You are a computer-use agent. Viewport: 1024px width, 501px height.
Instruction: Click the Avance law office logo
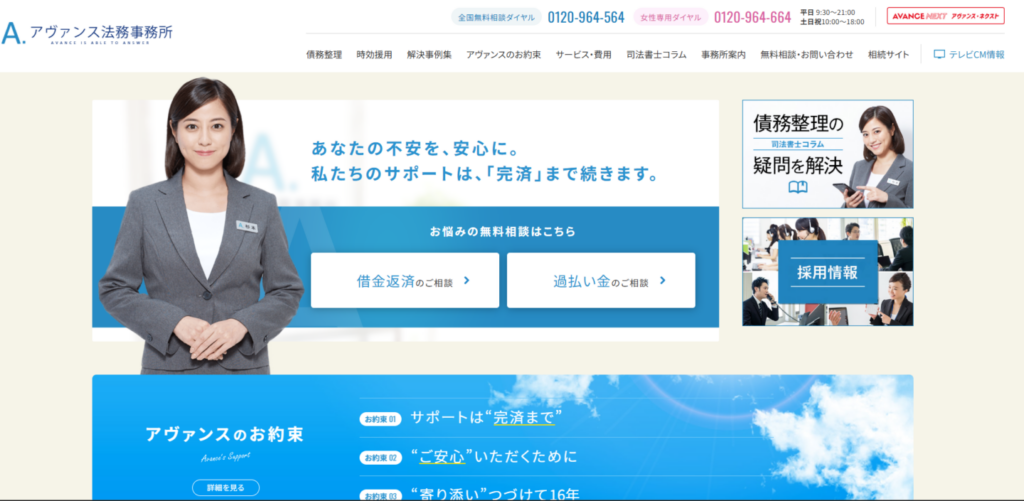87,34
